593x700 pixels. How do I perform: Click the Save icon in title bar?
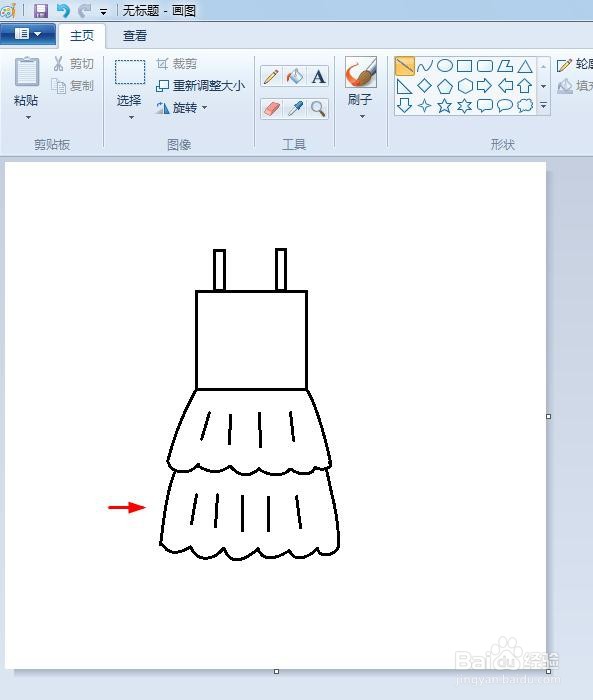tap(41, 10)
